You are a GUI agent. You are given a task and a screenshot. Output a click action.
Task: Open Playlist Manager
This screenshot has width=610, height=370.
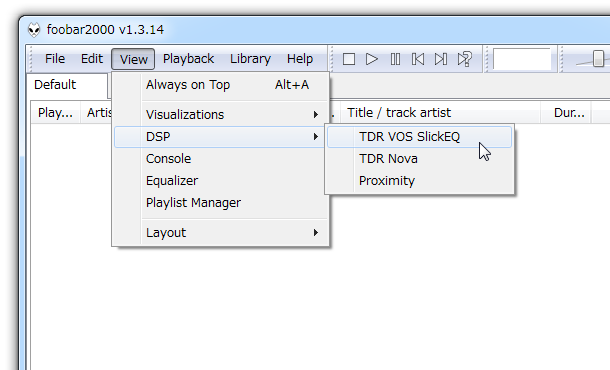pos(221,203)
